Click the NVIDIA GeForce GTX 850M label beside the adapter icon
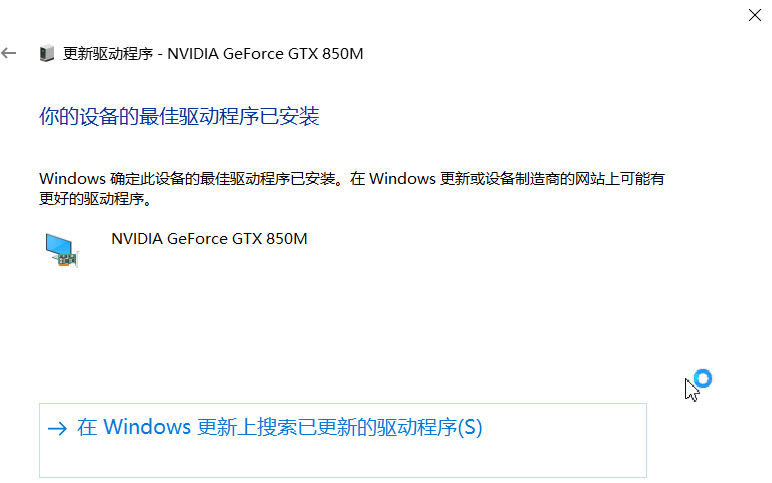772x483 pixels. tap(209, 239)
